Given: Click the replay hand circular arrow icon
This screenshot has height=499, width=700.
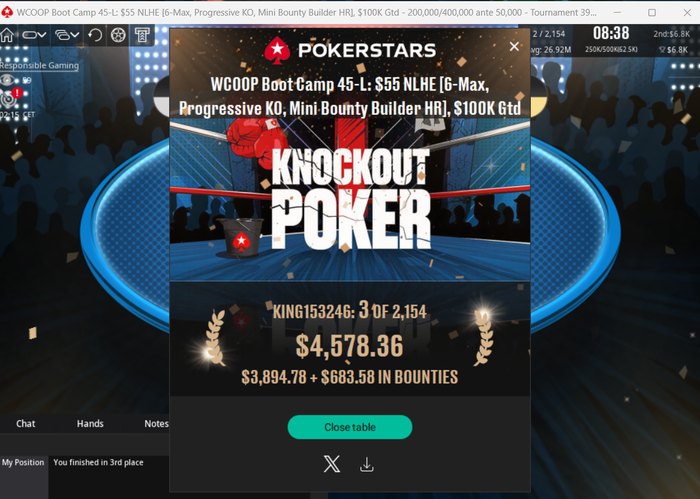Looking at the screenshot, I should 95,35.
